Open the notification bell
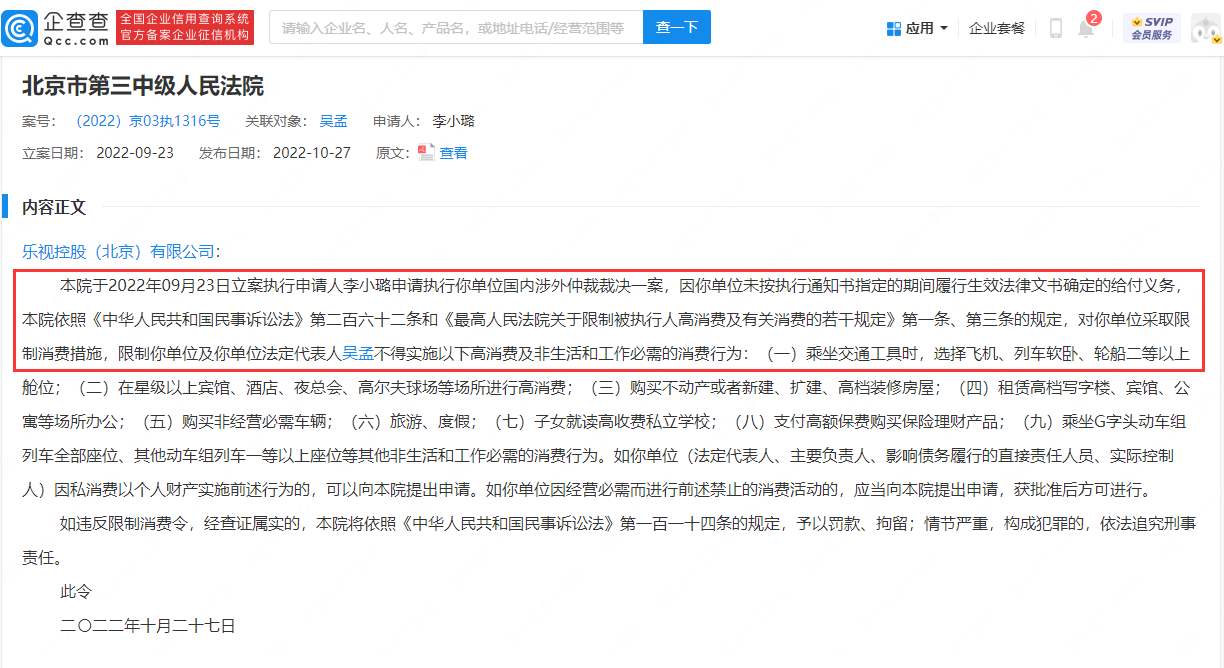Viewport: 1224px width, 668px height. pos(1085,28)
